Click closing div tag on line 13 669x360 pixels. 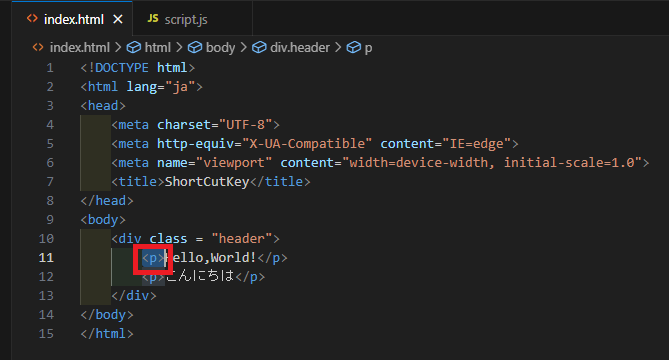coord(134,296)
